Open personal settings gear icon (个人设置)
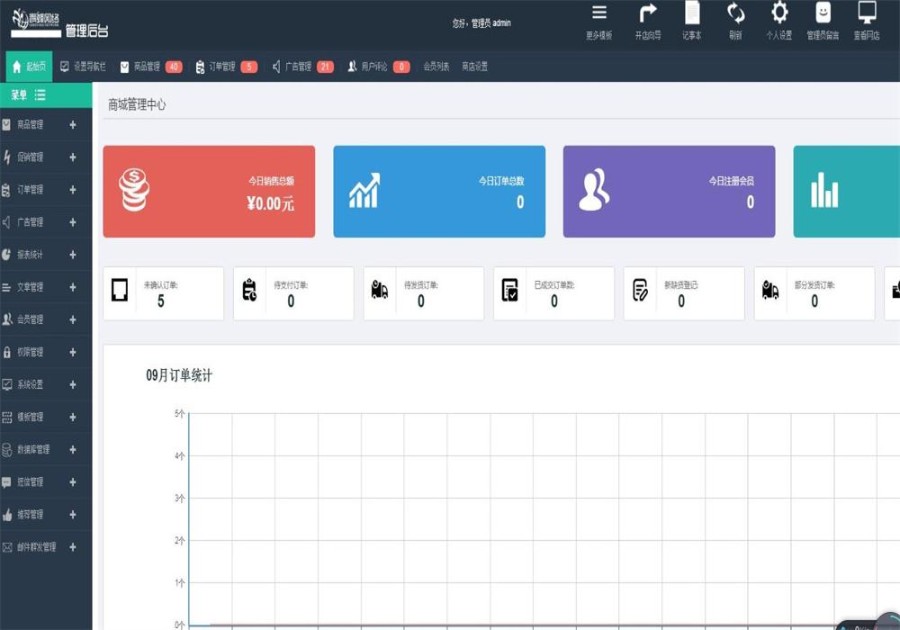900x630 pixels. pos(779,13)
